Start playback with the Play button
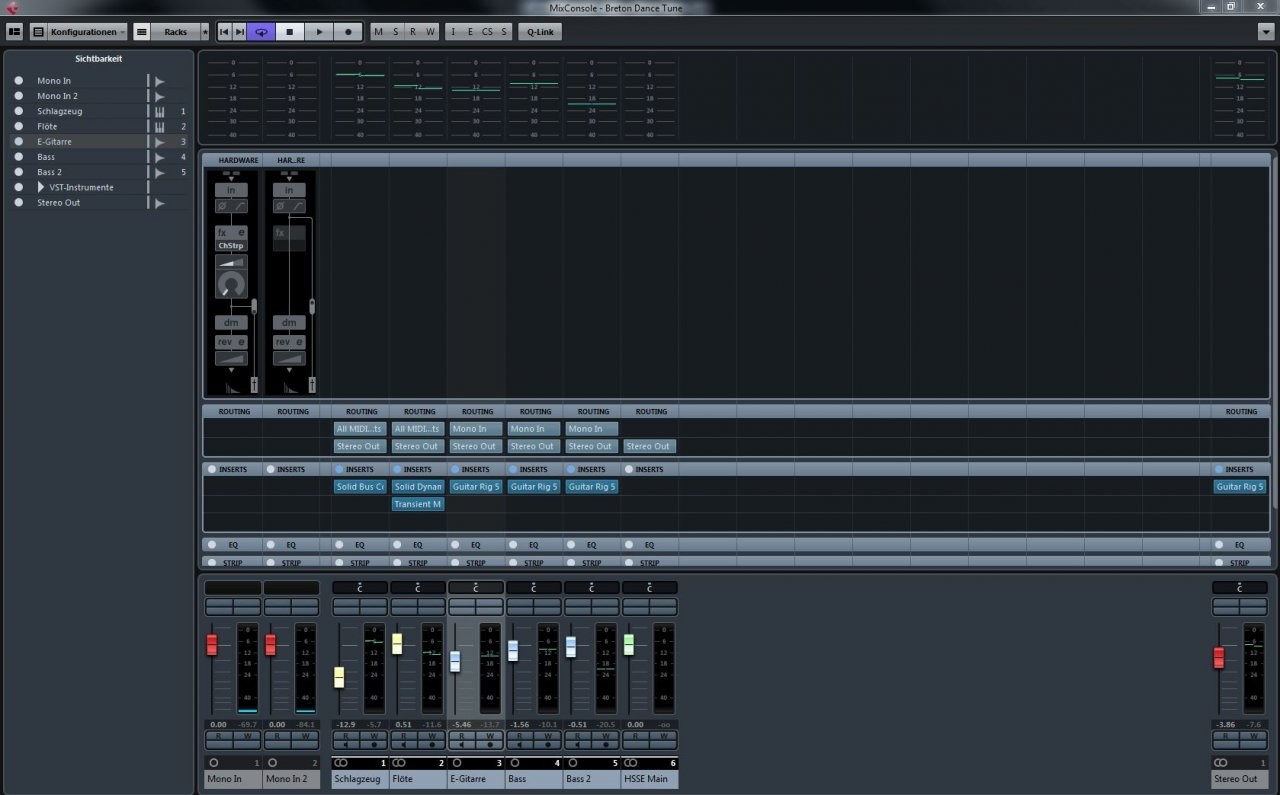Screen dimensions: 1280x795 [319, 32]
